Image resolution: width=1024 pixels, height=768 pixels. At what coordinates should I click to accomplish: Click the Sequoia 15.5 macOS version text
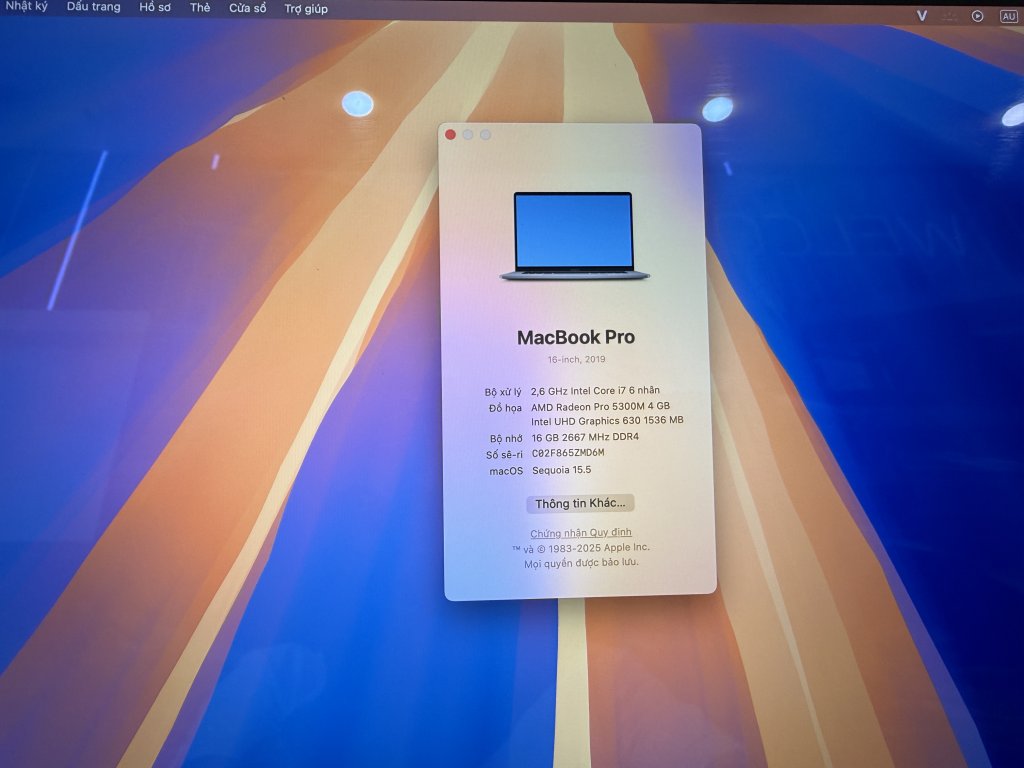click(x=562, y=470)
